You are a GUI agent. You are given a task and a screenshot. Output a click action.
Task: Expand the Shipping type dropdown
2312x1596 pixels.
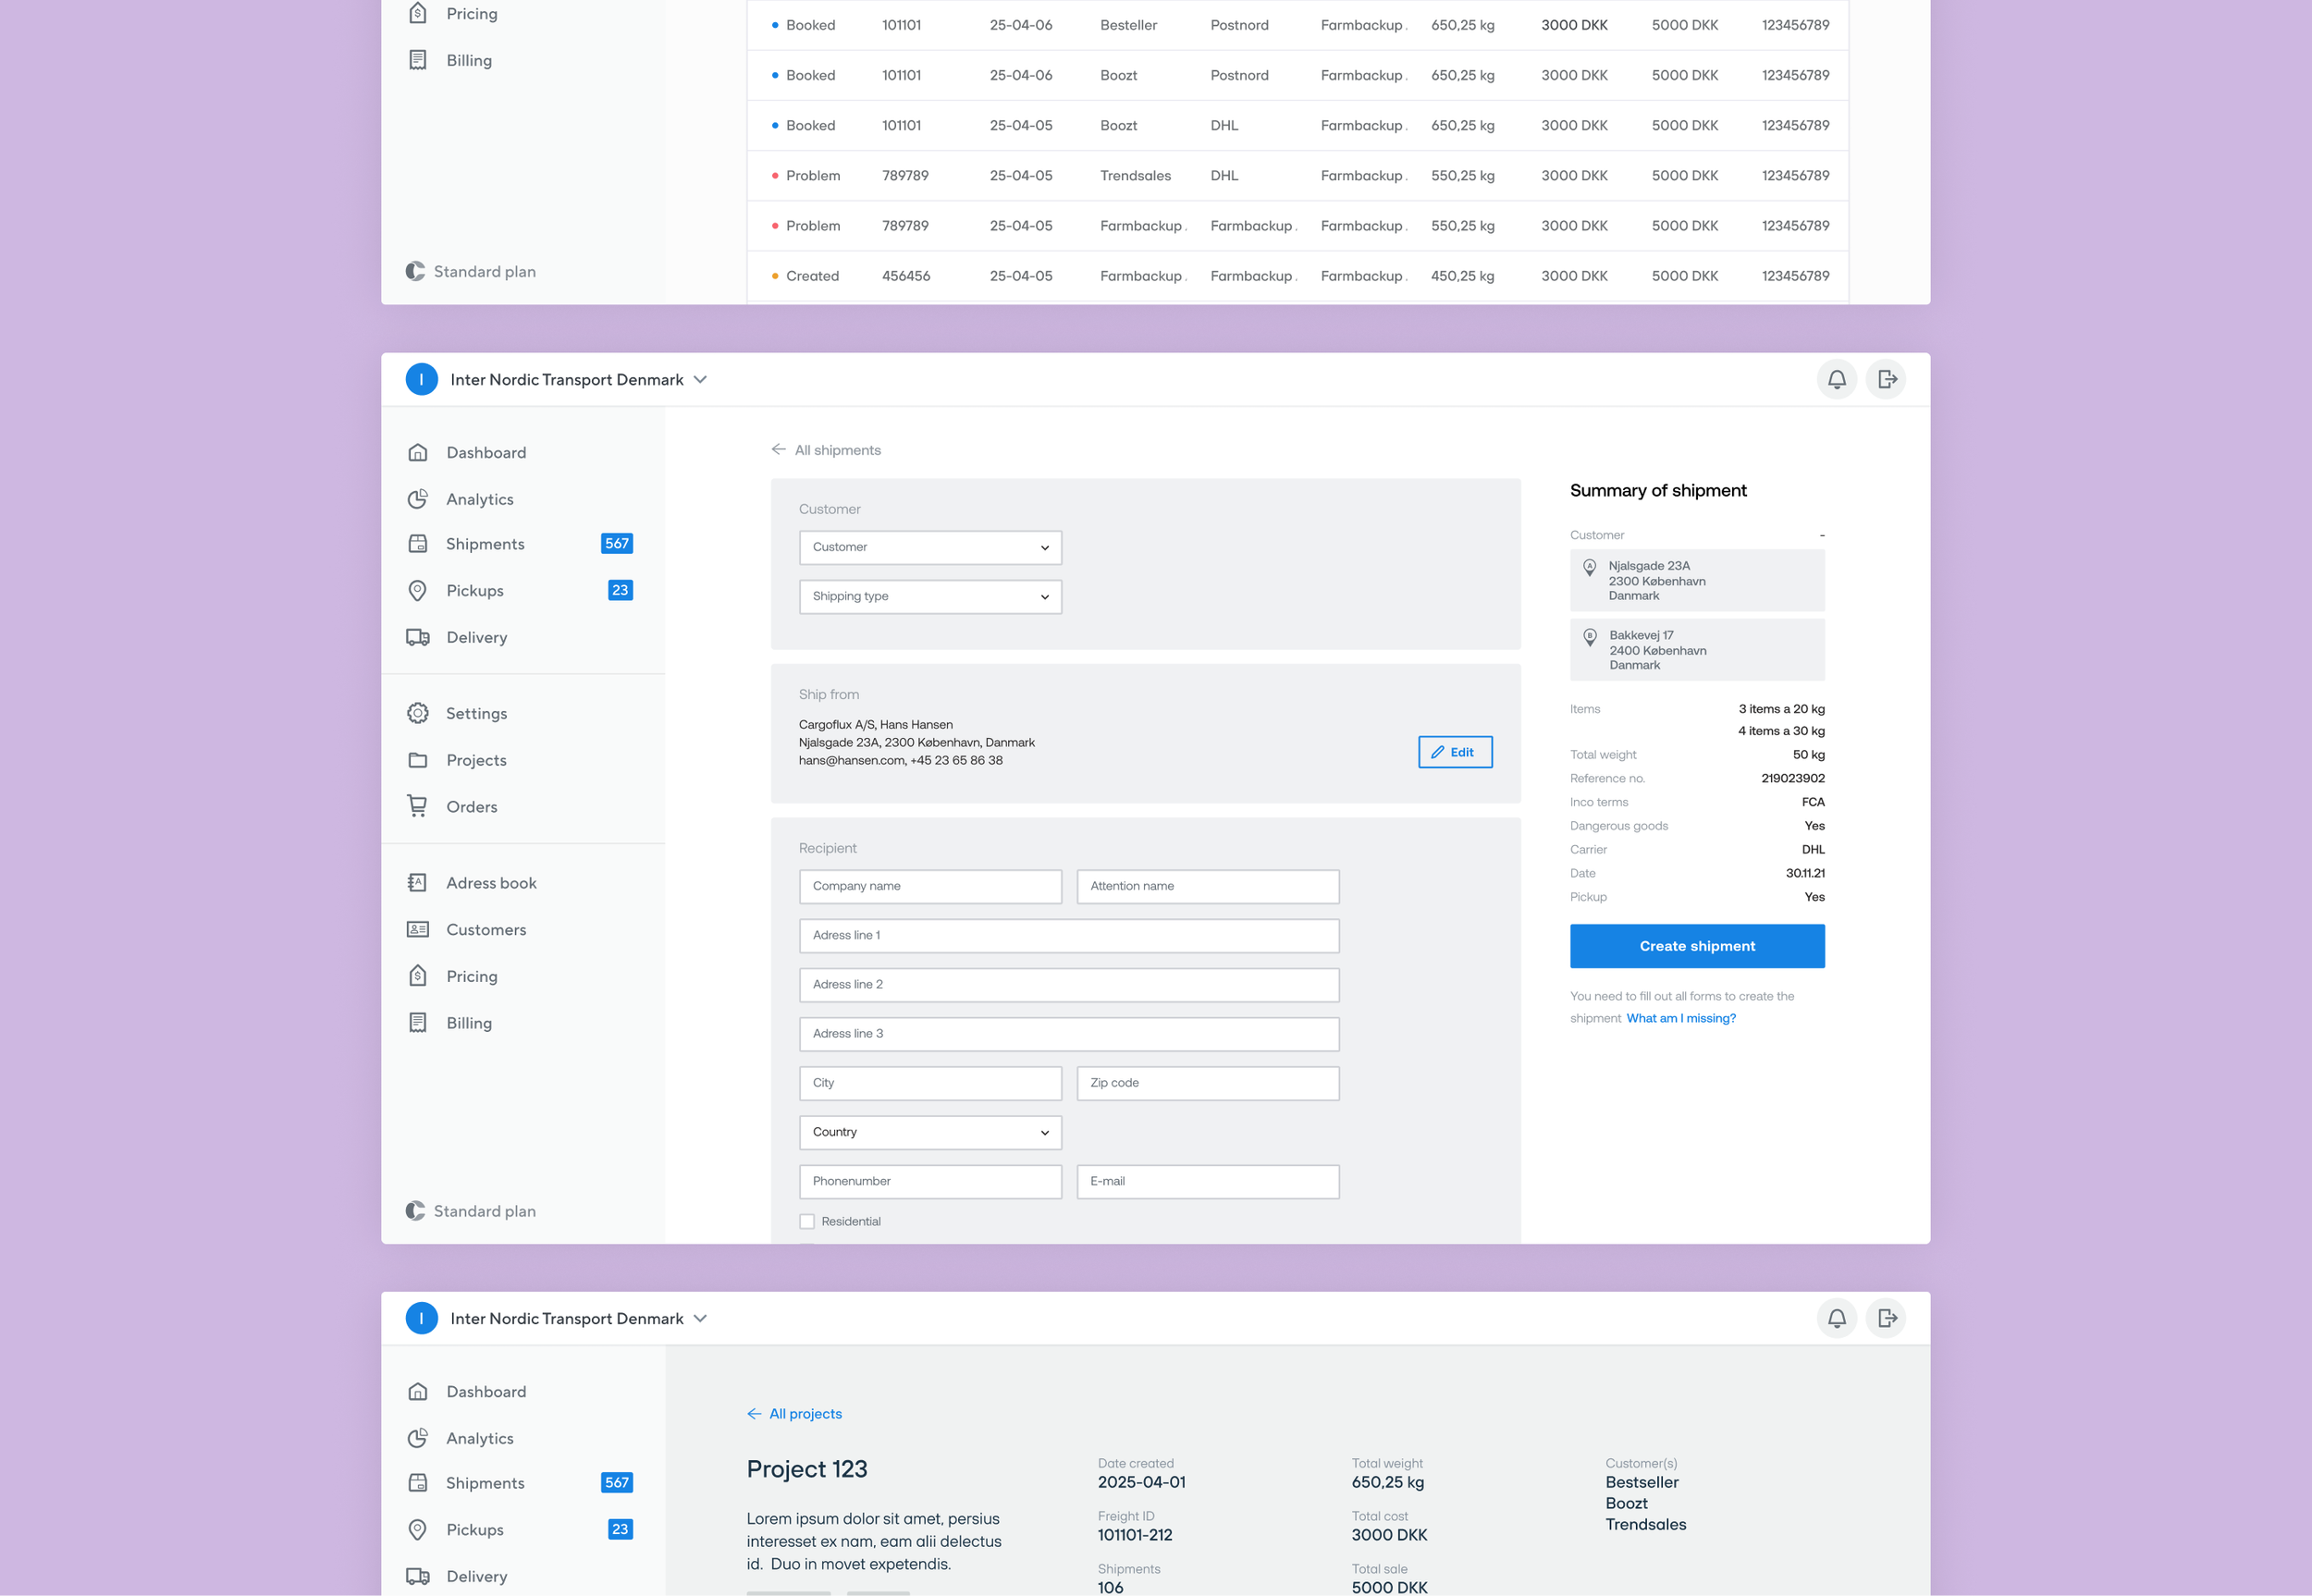click(930, 596)
